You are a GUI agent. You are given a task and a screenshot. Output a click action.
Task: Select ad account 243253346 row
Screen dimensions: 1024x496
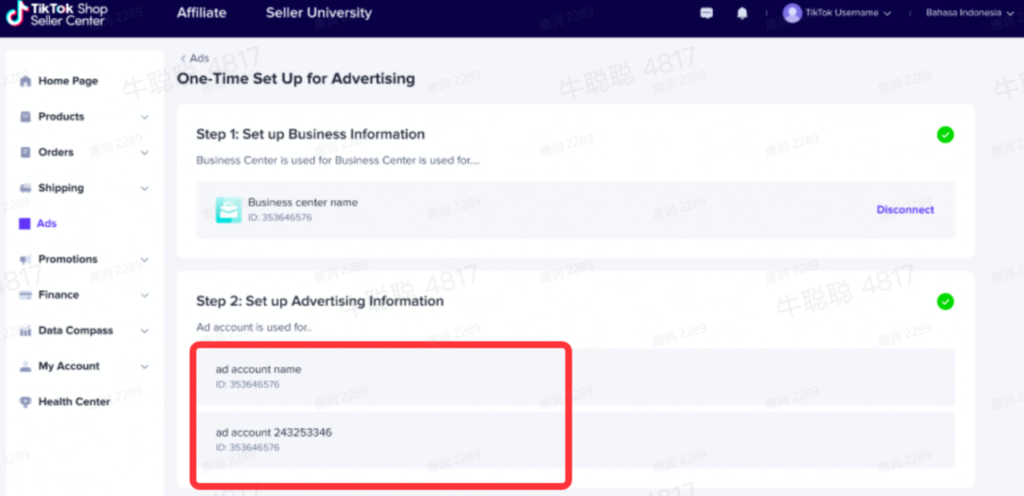point(380,439)
